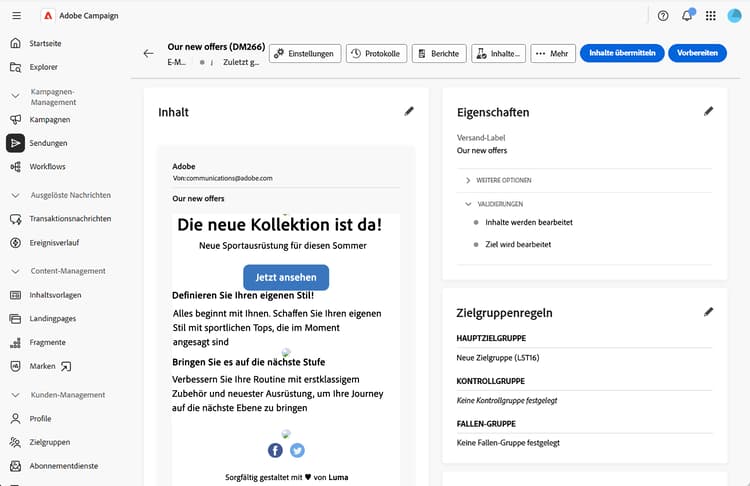Open the Mehr dropdown menu
This screenshot has height=486, width=750.
pyautogui.click(x=552, y=54)
